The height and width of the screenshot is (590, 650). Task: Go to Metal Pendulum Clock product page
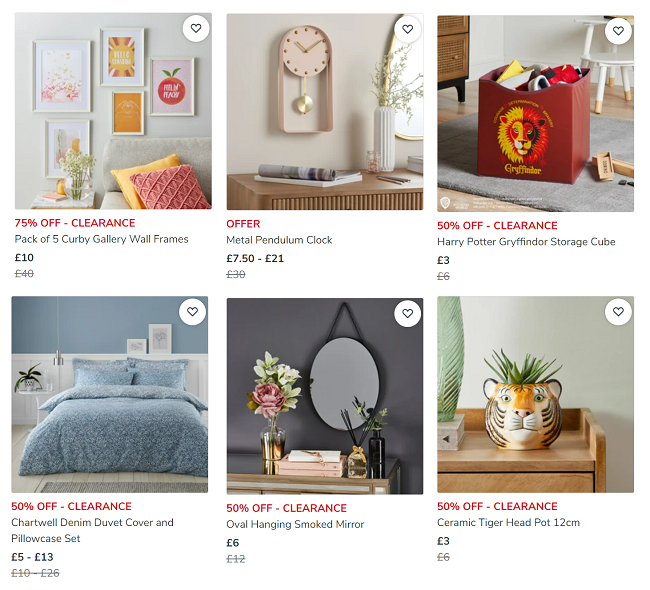coord(279,240)
